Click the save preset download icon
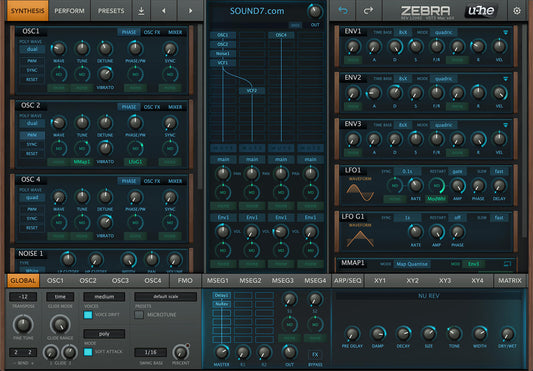Viewport: 533px width, 371px height. [x=141, y=11]
